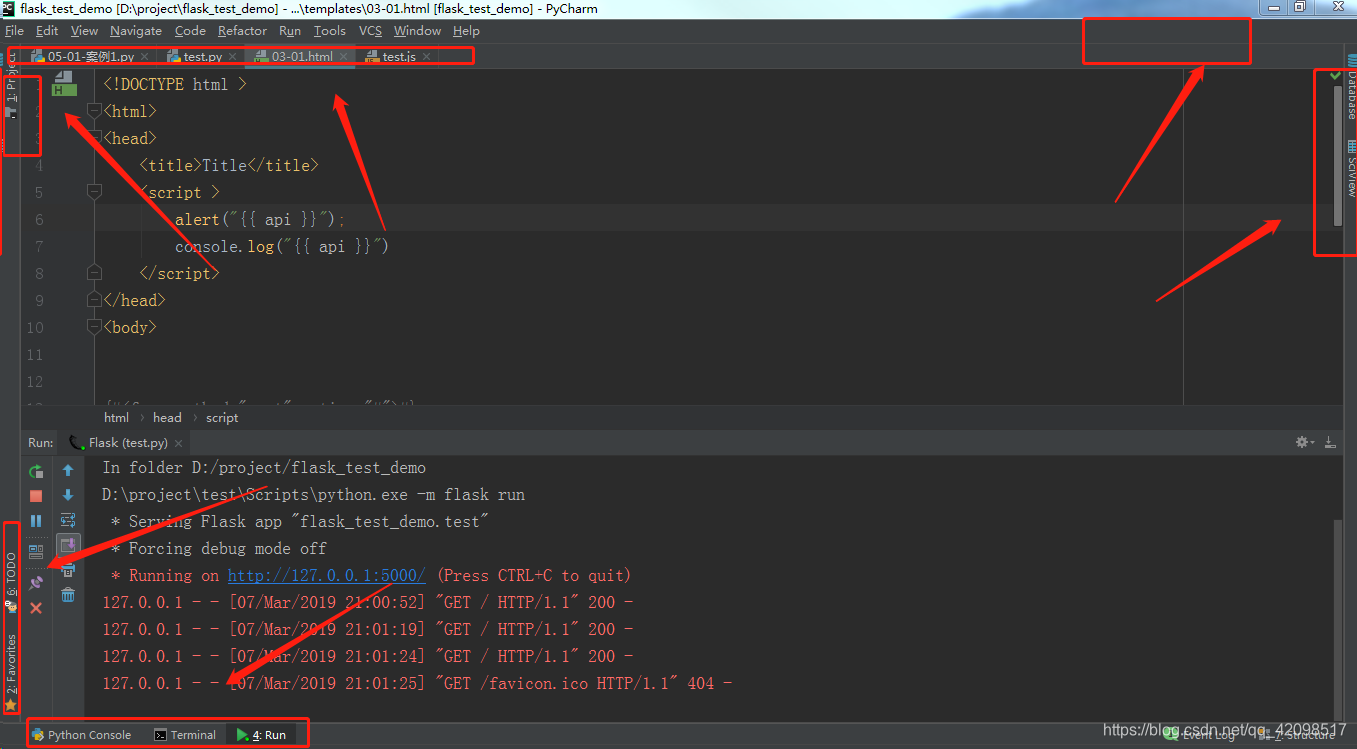Screen dimensions: 1357x749
Task: Collapse the head tag fold
Action: [x=94, y=138]
